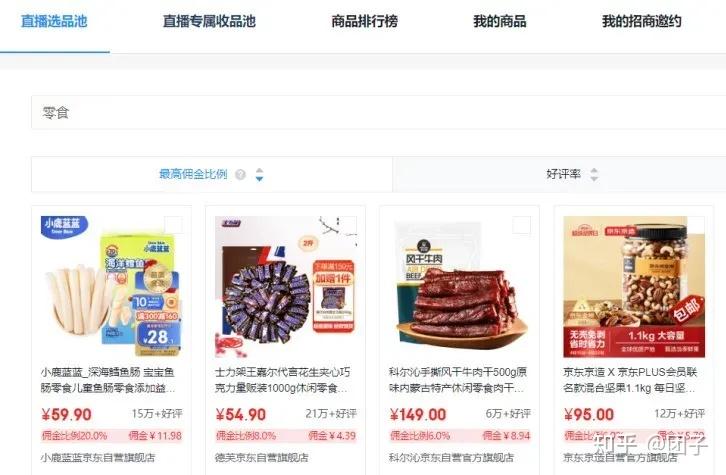This screenshot has height=475, width=726.
Task: Open the 直播选品池 tab
Action: (54, 21)
